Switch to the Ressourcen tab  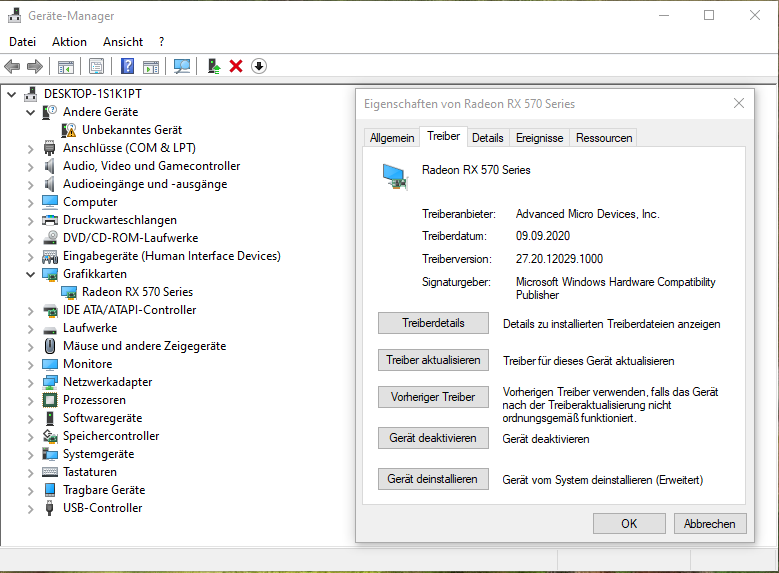604,138
